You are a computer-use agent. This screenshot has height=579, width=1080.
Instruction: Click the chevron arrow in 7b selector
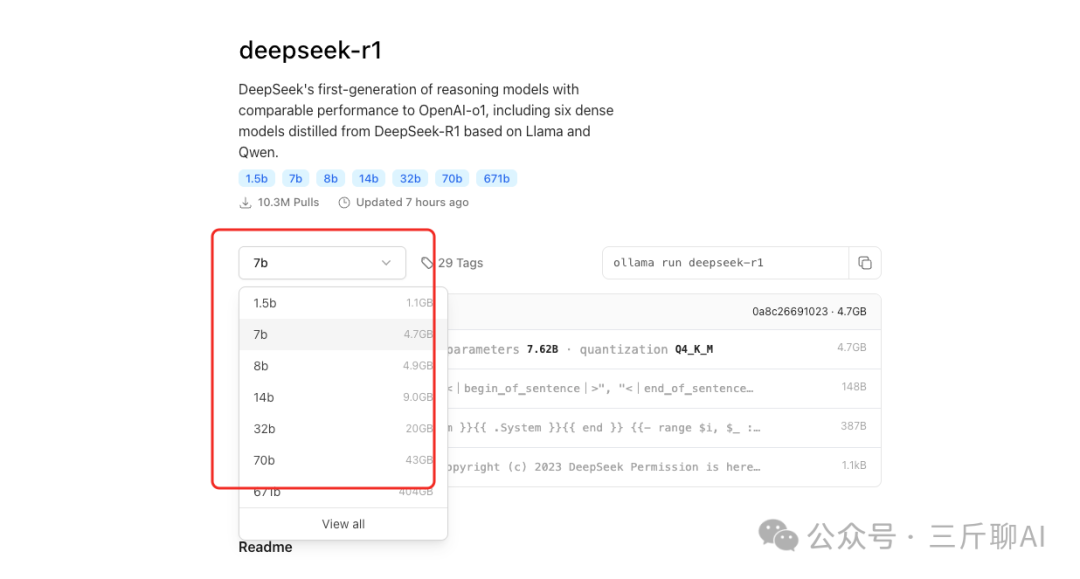386,263
